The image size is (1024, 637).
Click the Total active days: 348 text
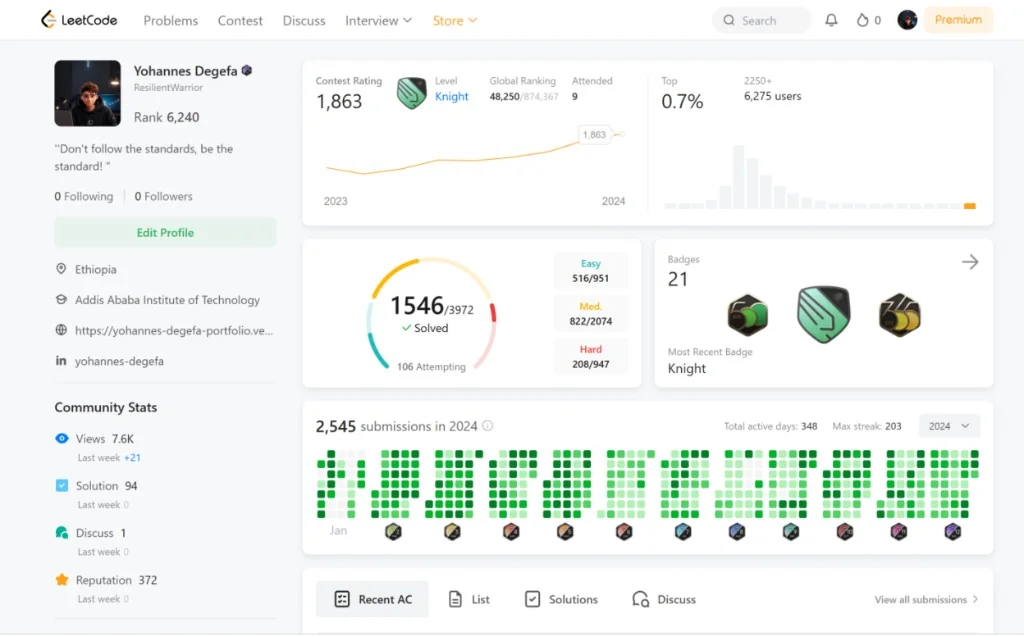[x=770, y=426]
